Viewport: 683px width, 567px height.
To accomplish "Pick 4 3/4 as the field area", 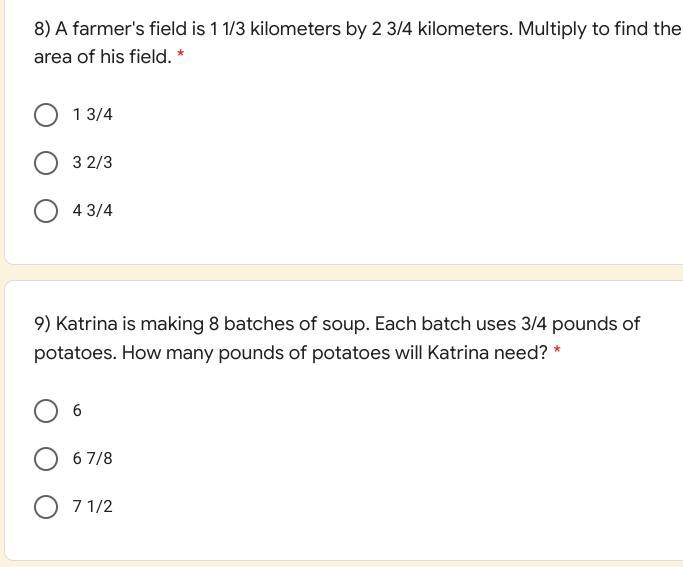I will tap(46, 211).
